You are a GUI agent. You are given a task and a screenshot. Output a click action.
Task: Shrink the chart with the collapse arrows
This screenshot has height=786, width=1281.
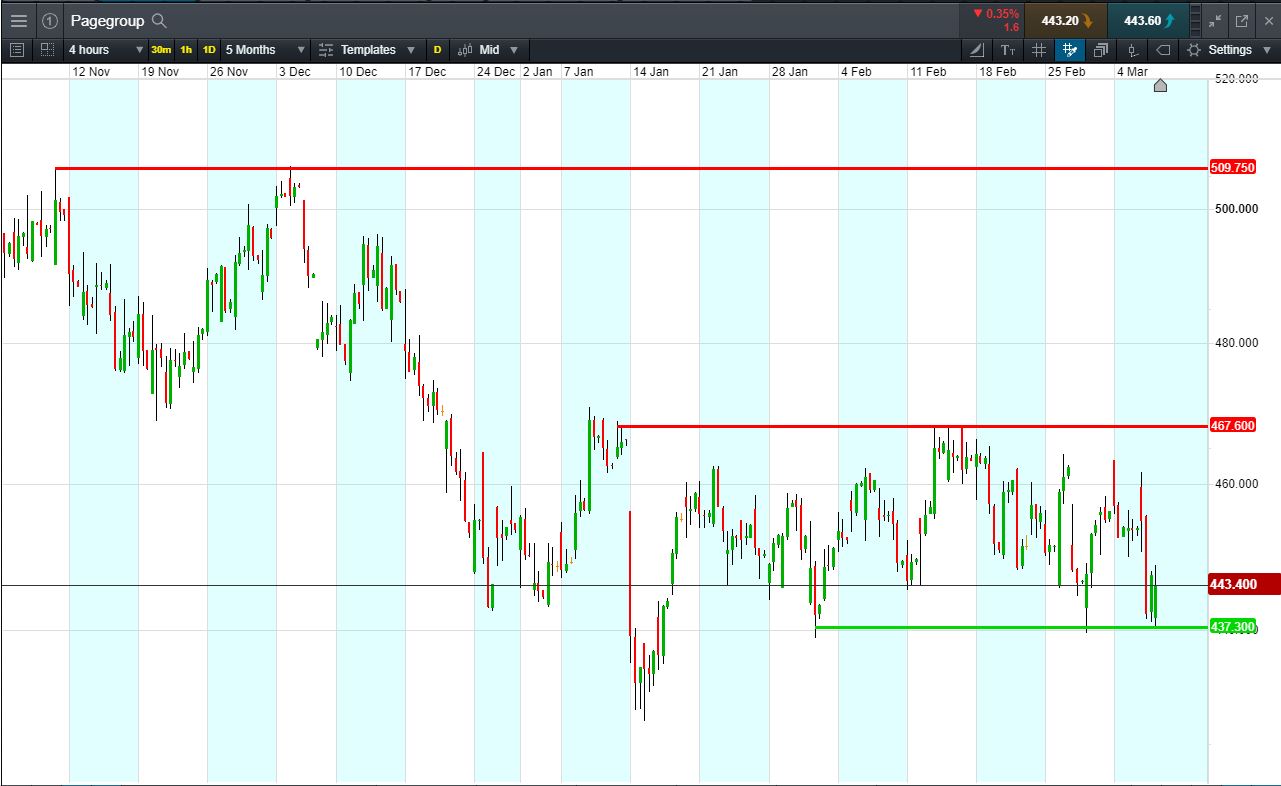pyautogui.click(x=1215, y=20)
